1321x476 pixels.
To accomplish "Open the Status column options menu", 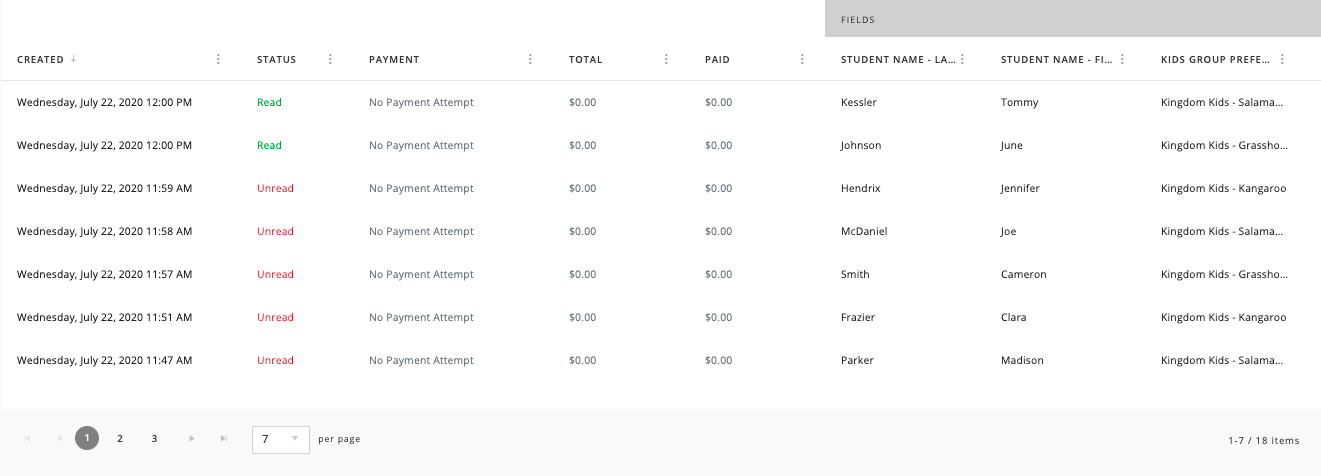I will point(330,60).
